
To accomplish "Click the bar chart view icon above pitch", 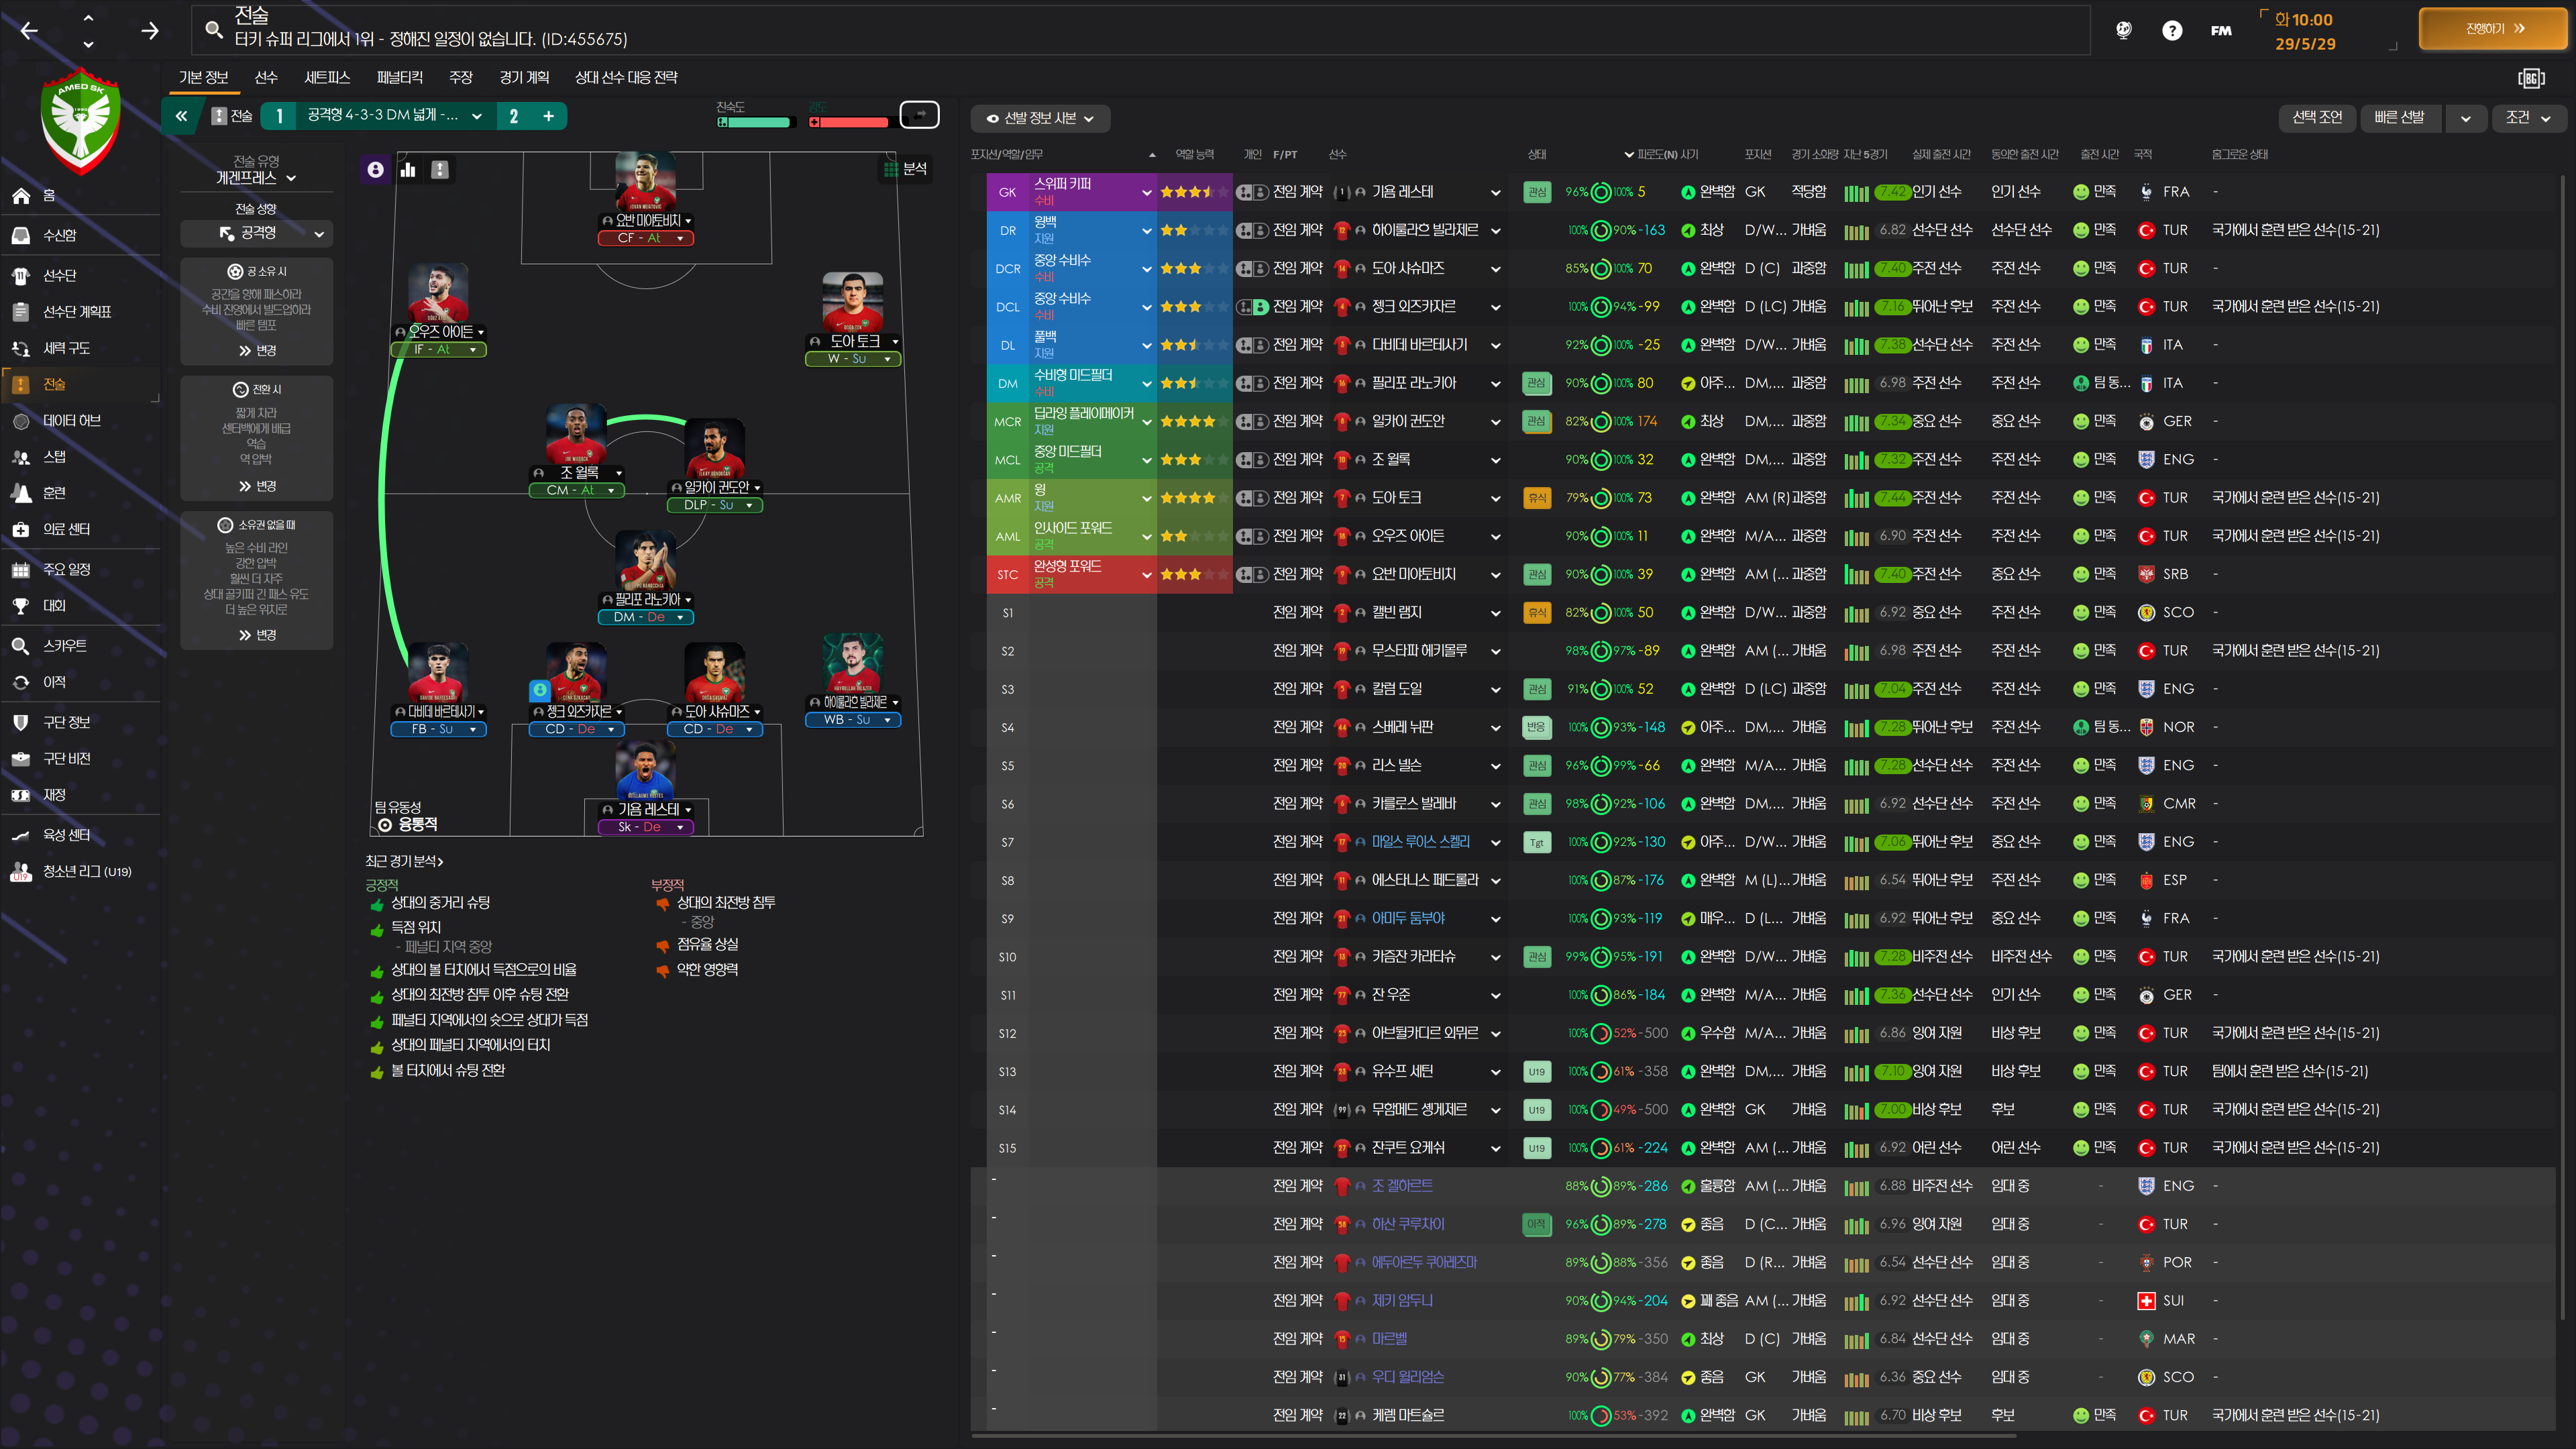I will [408, 170].
